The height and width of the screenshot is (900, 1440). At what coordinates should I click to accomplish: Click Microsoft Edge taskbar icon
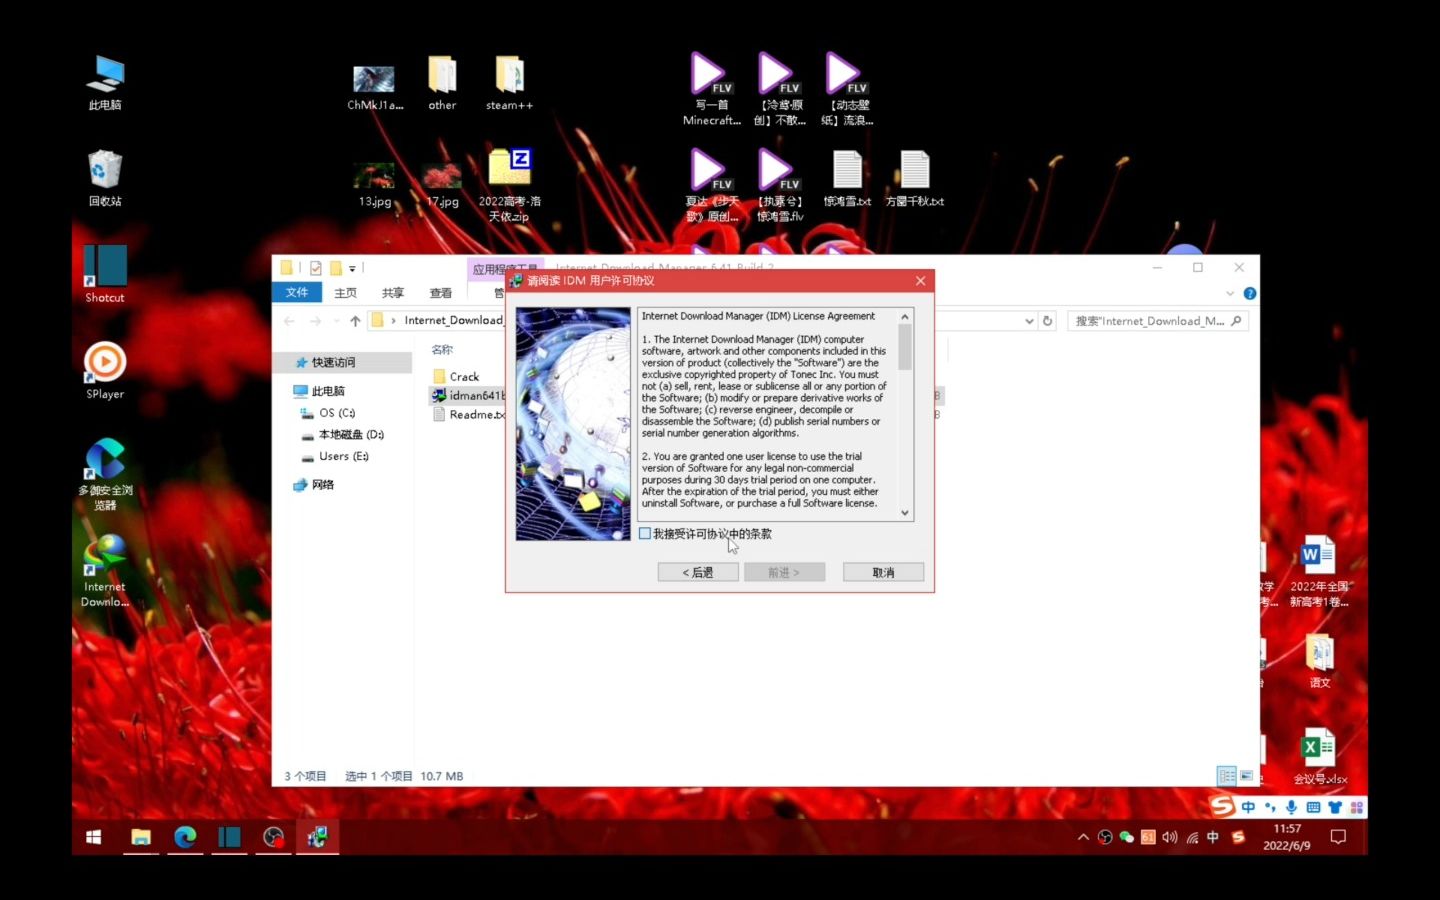185,837
